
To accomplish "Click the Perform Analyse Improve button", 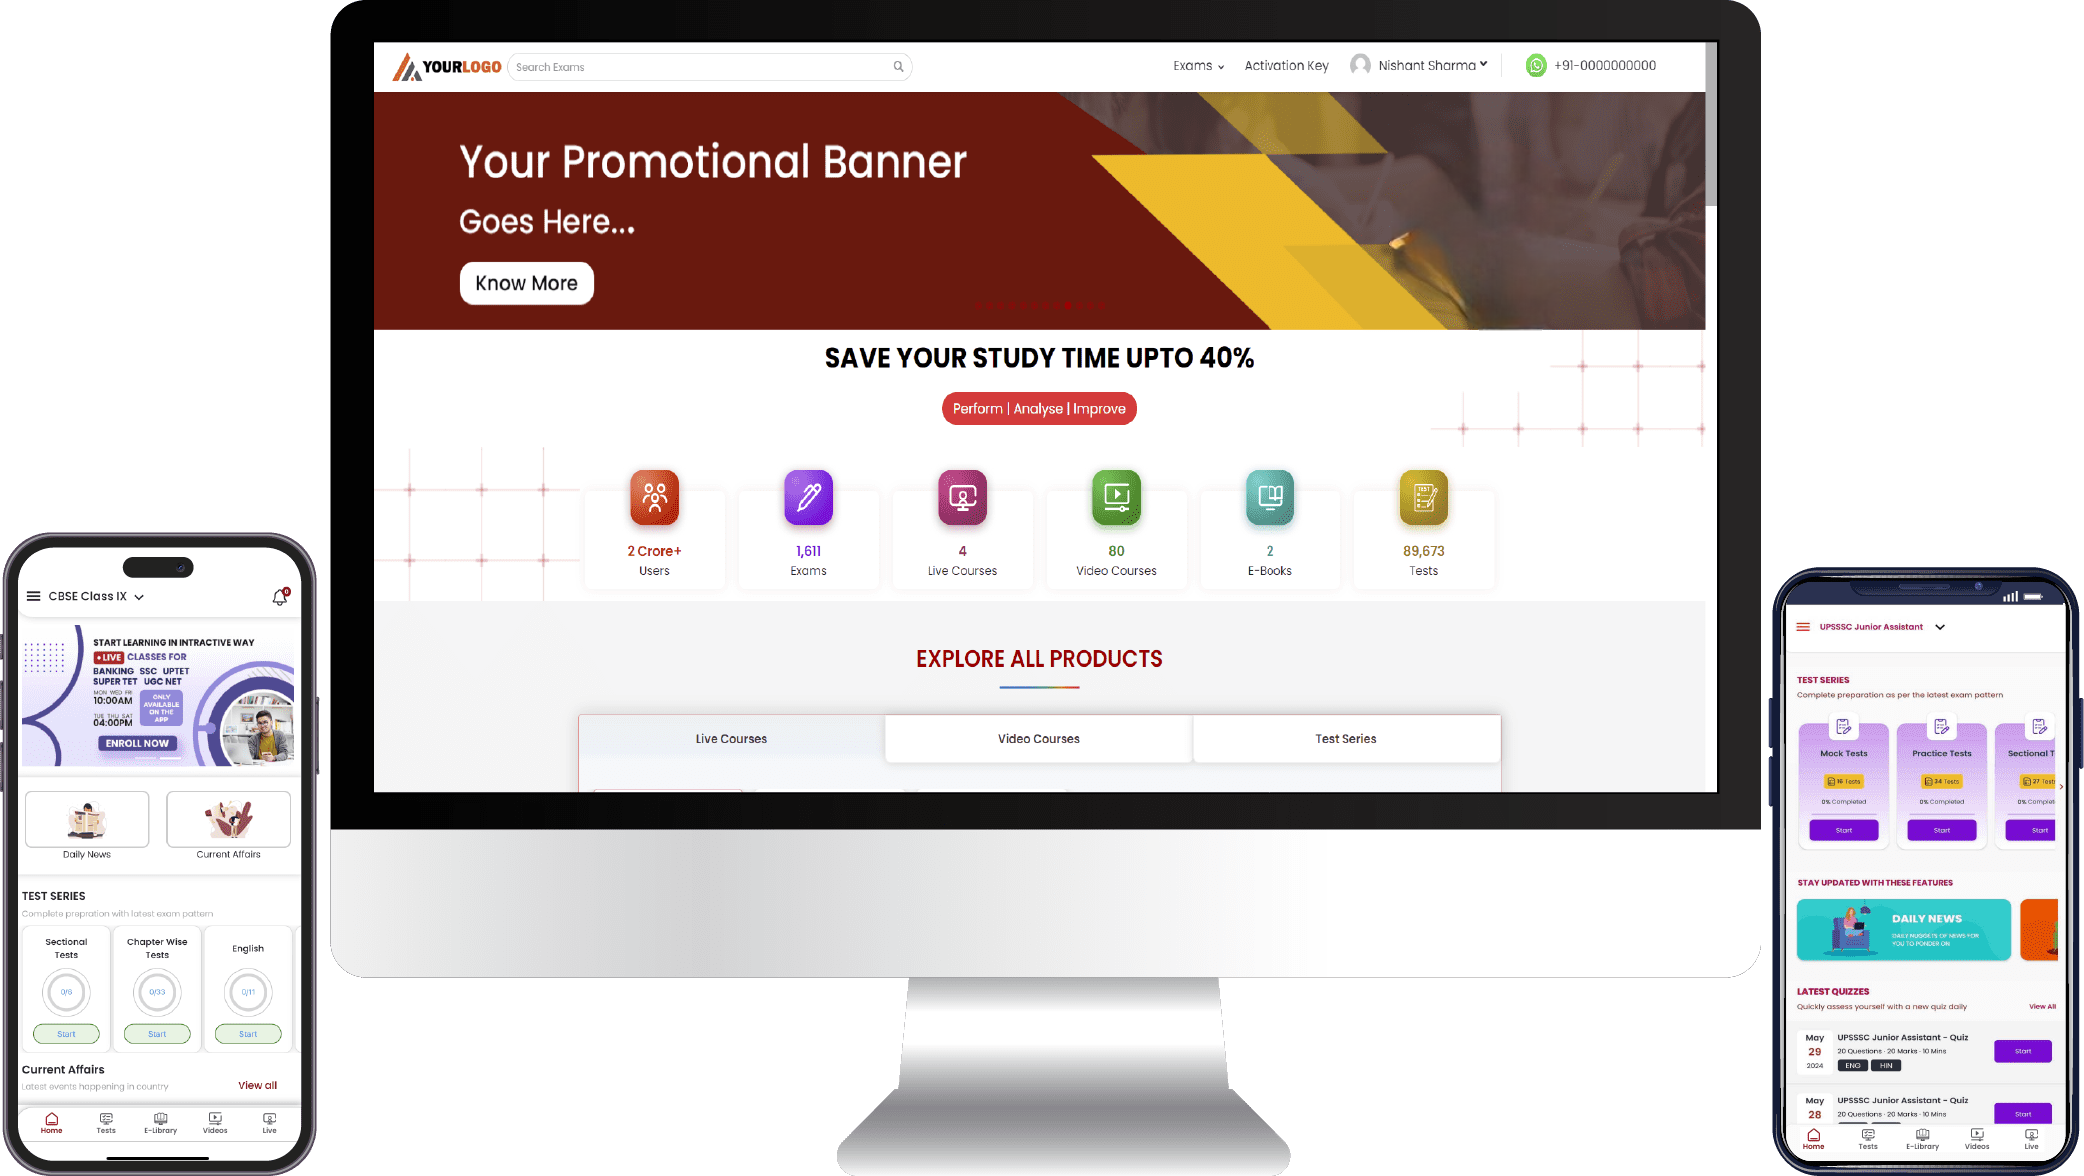I will pyautogui.click(x=1039, y=408).
